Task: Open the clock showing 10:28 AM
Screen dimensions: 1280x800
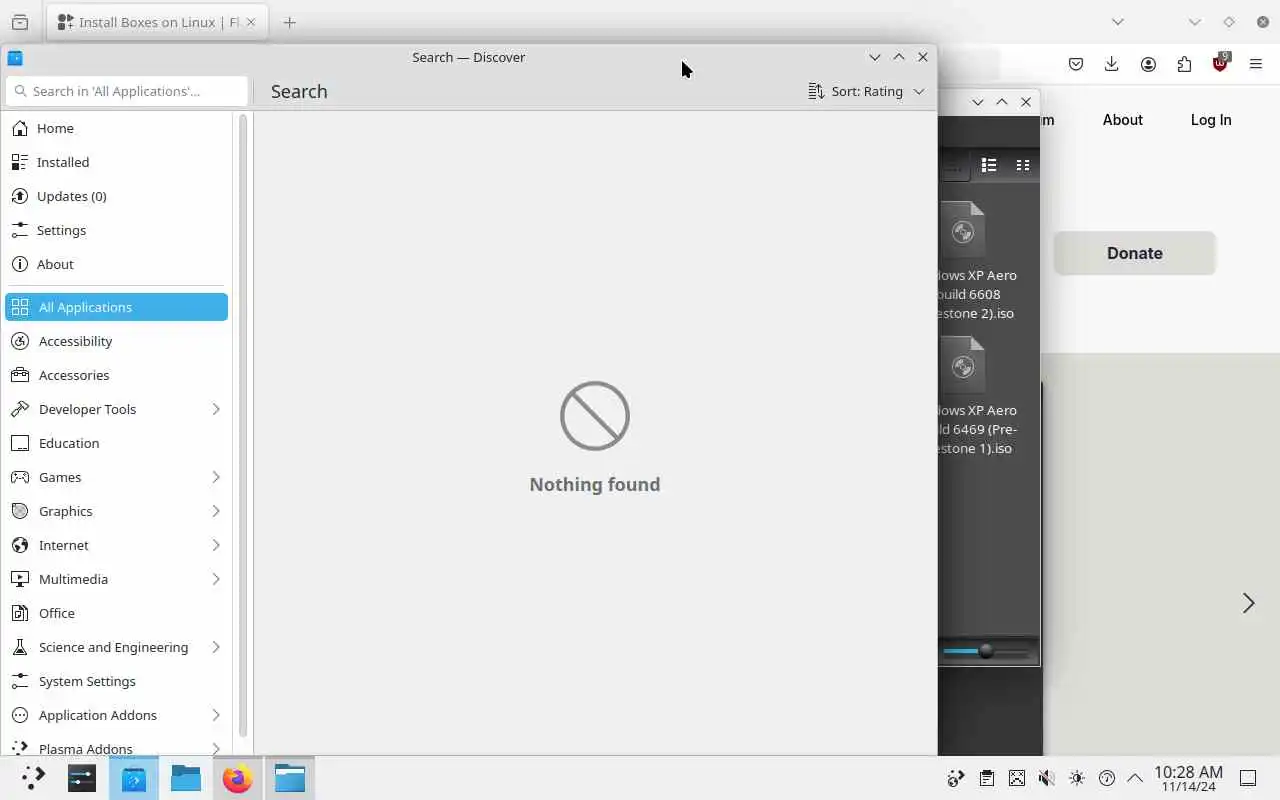Action: tap(1188, 778)
